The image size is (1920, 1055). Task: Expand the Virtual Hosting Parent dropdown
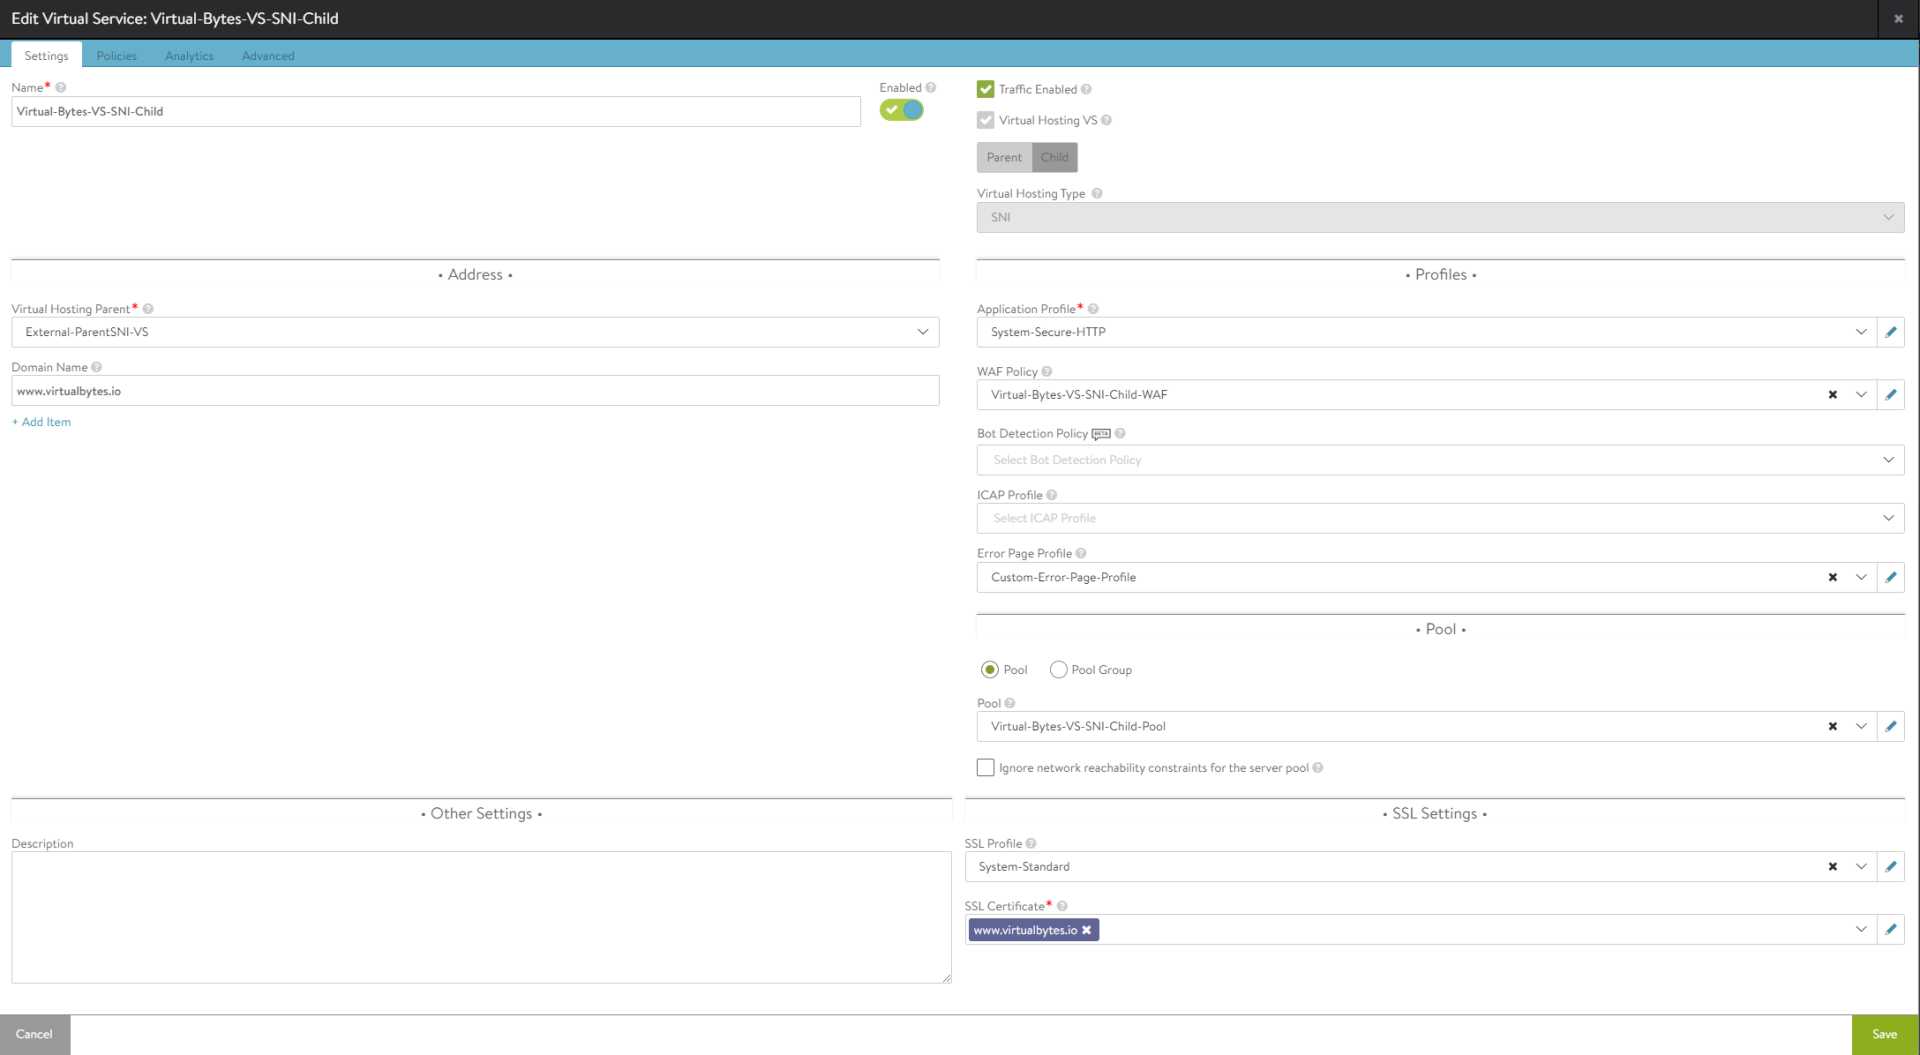point(922,332)
